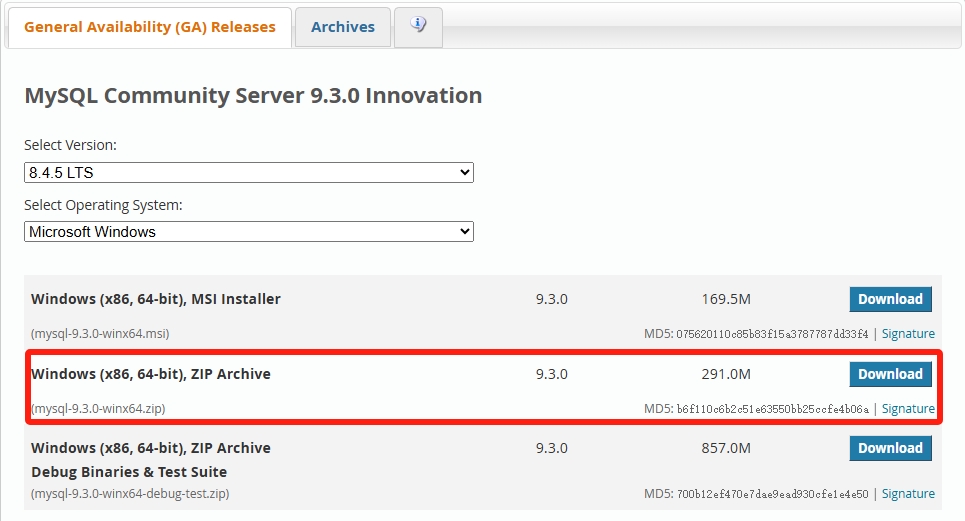Select General Availability (GA) Releases tab
This screenshot has width=965, height=521.
pos(149,27)
